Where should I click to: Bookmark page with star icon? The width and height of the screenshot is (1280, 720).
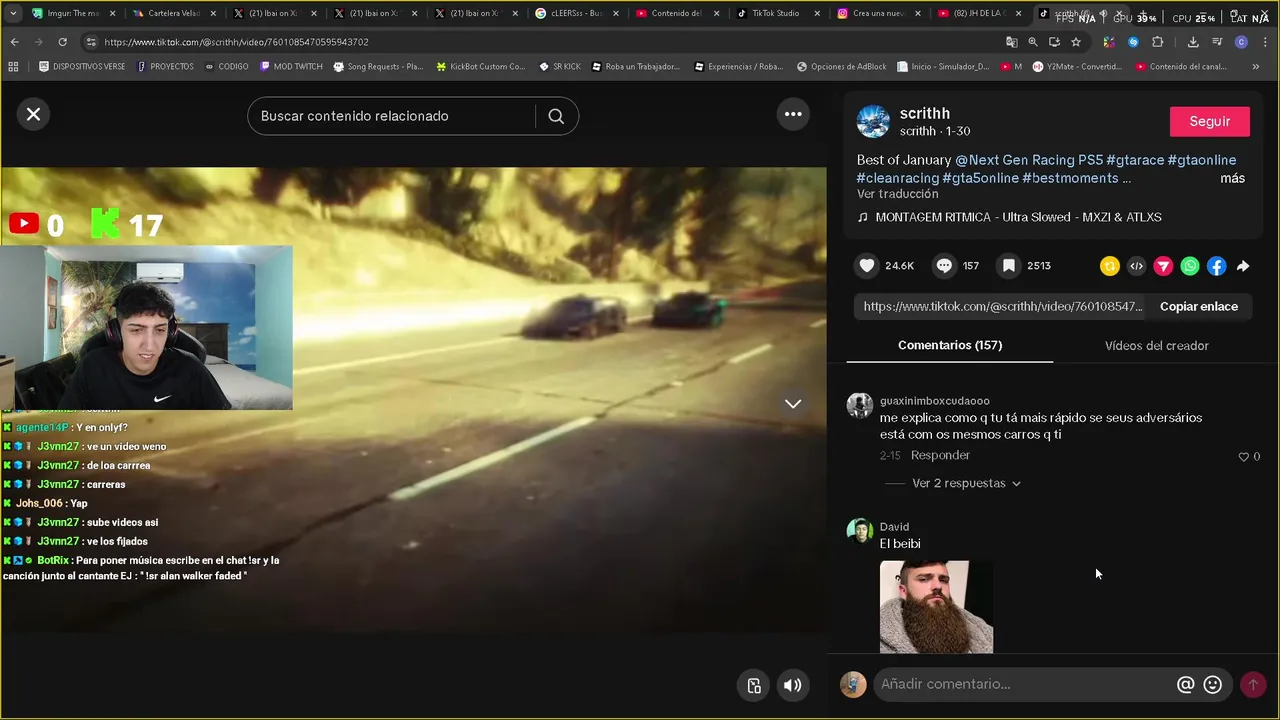[x=1076, y=42]
